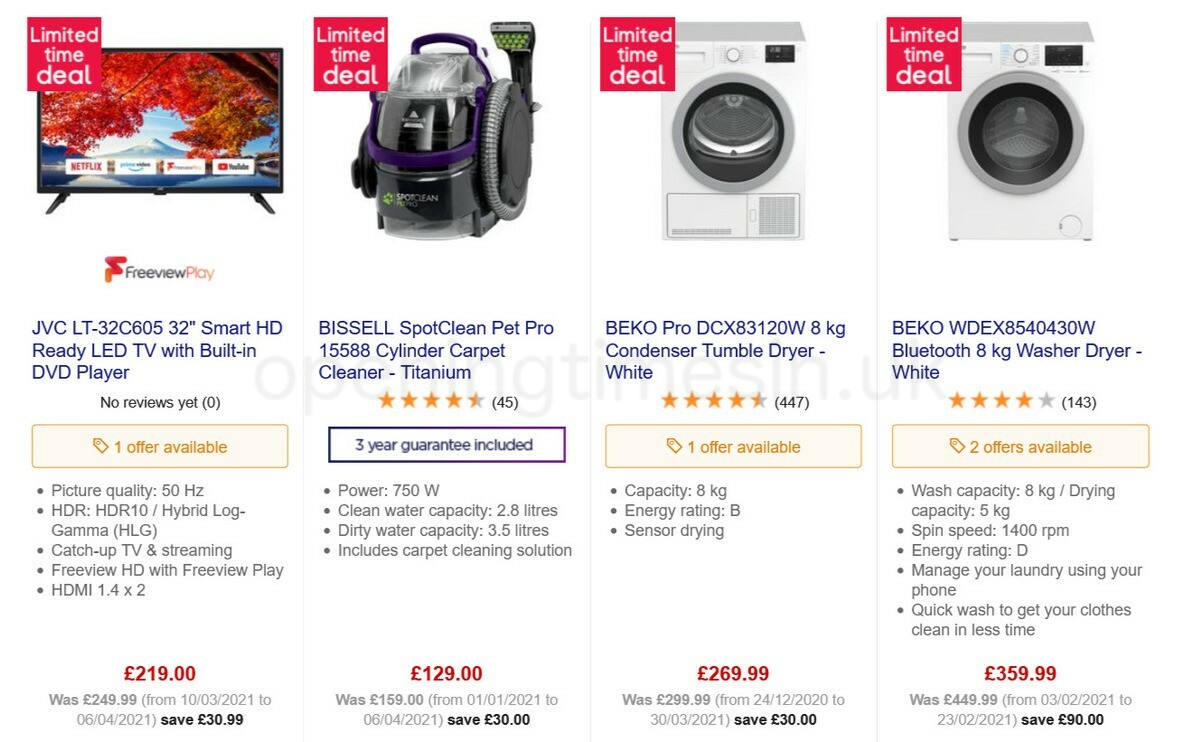Click the YouTube logo on the TV screen image

235,166
